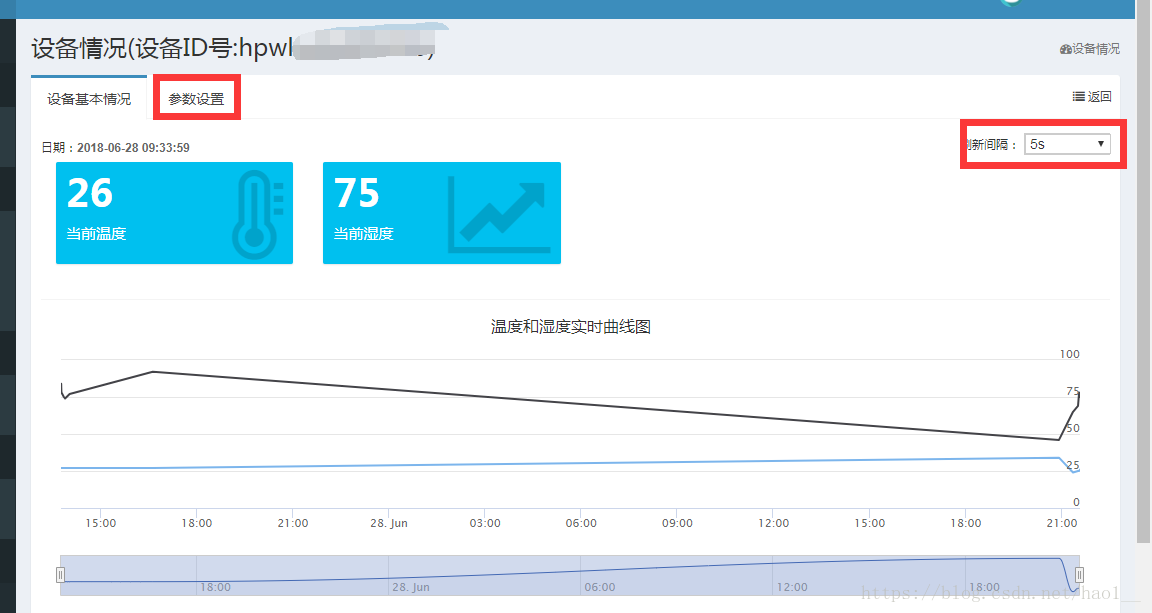
Task: Click the 28. Jun label on the chart's time axis
Action: tap(389, 523)
